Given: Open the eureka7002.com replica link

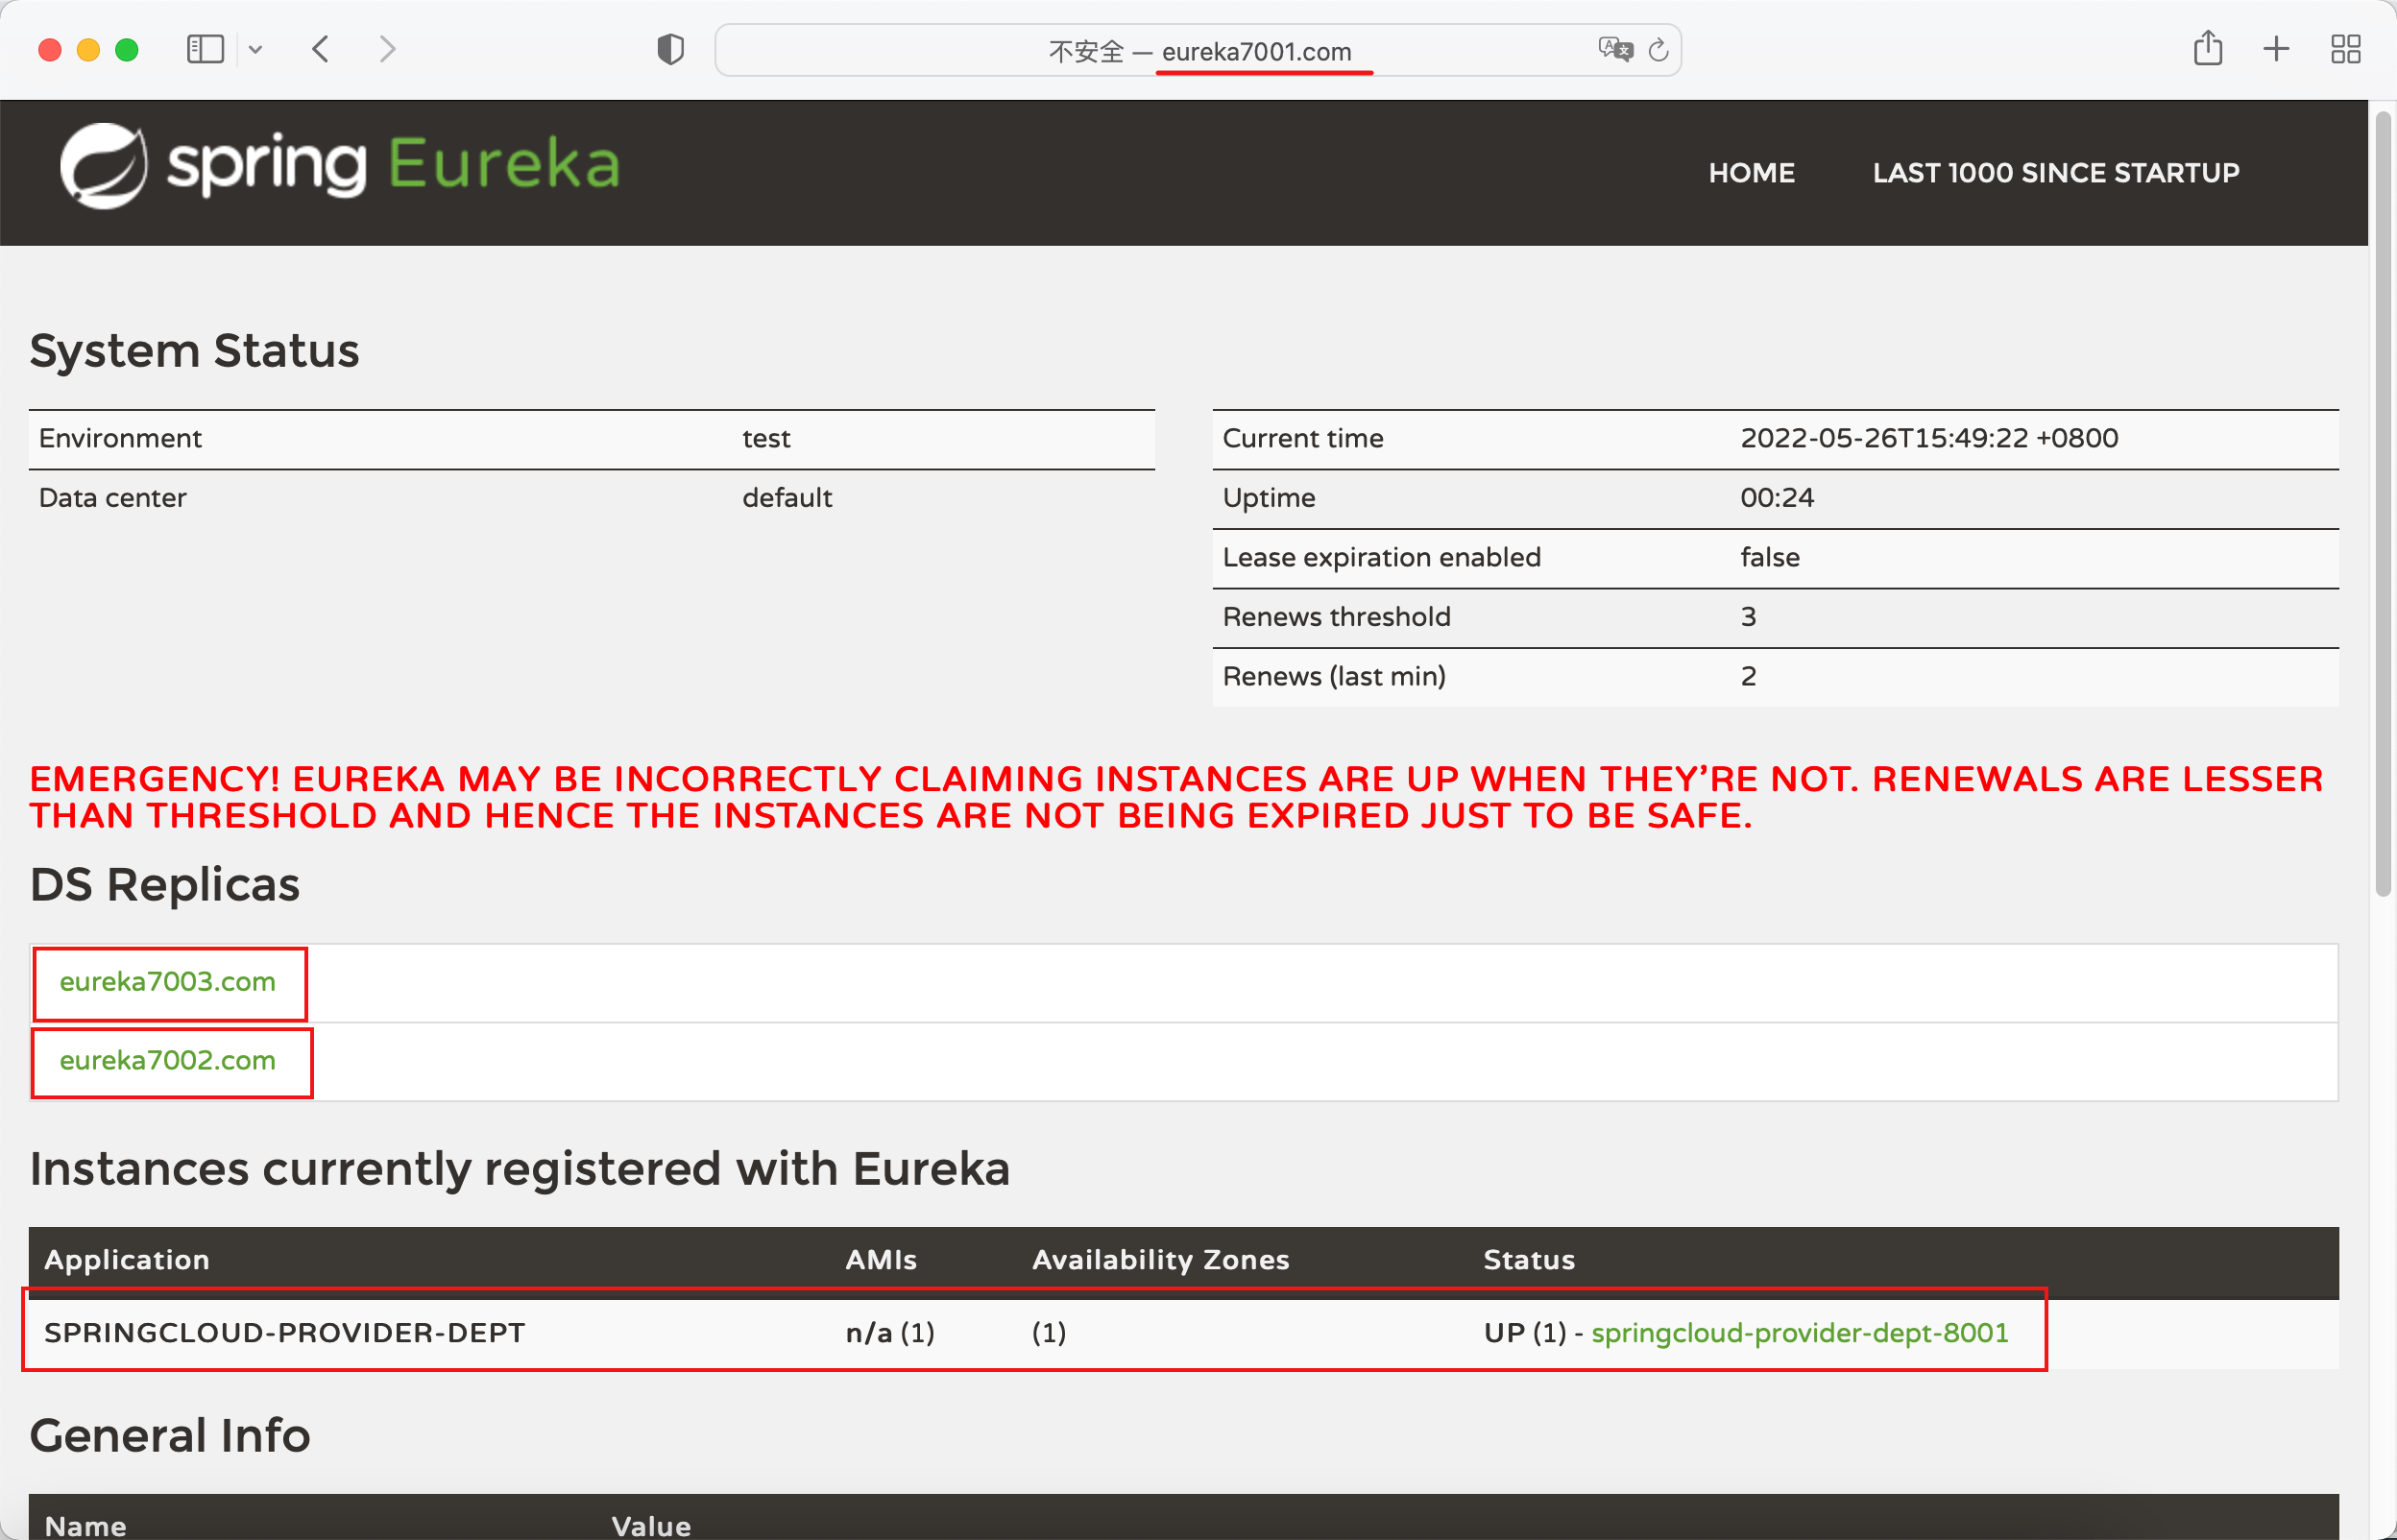Looking at the screenshot, I should [x=167, y=1060].
